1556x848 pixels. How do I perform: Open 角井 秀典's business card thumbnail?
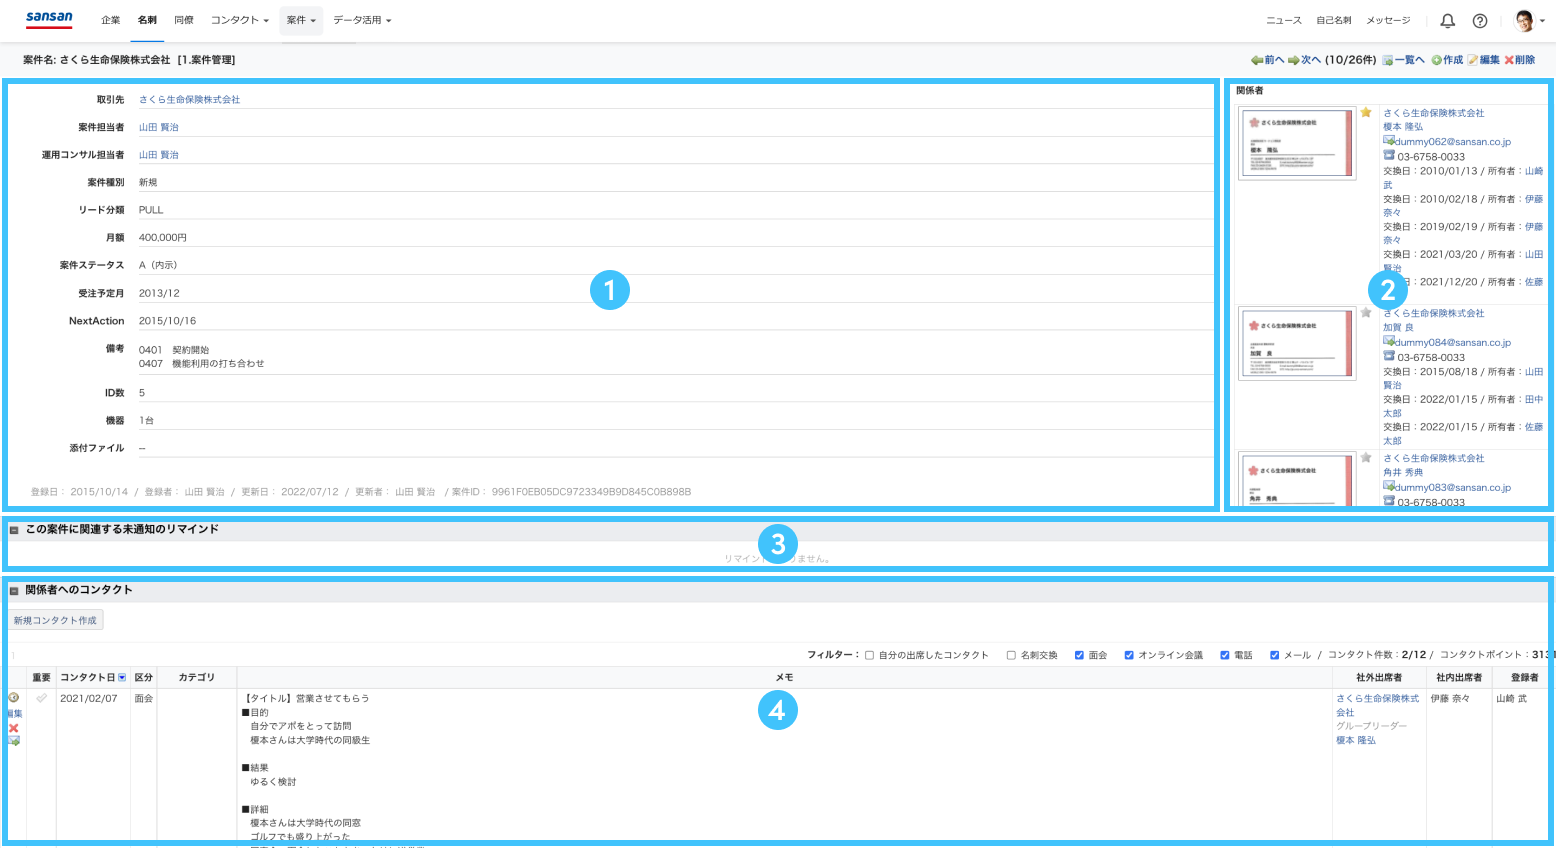[1297, 479]
